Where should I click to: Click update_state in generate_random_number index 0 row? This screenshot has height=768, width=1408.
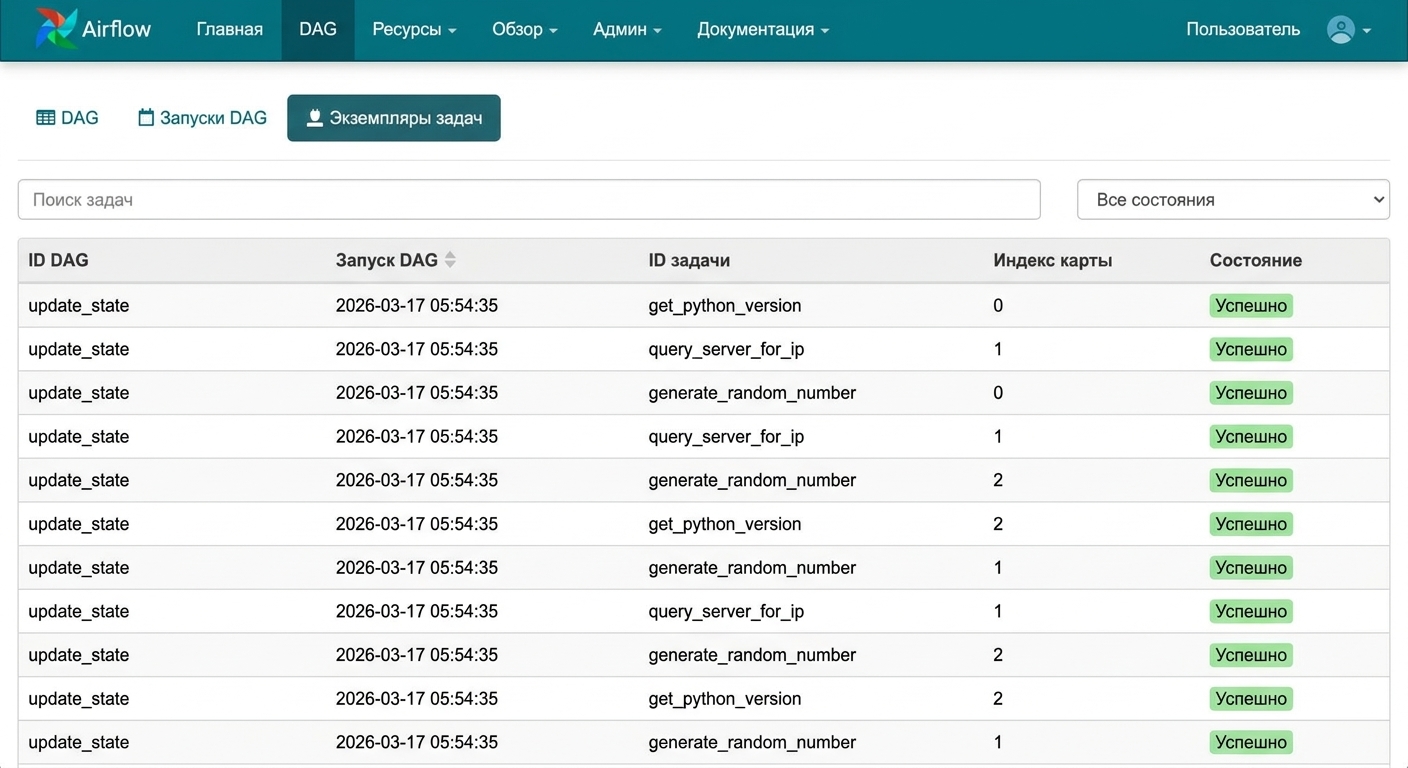pyautogui.click(x=79, y=393)
